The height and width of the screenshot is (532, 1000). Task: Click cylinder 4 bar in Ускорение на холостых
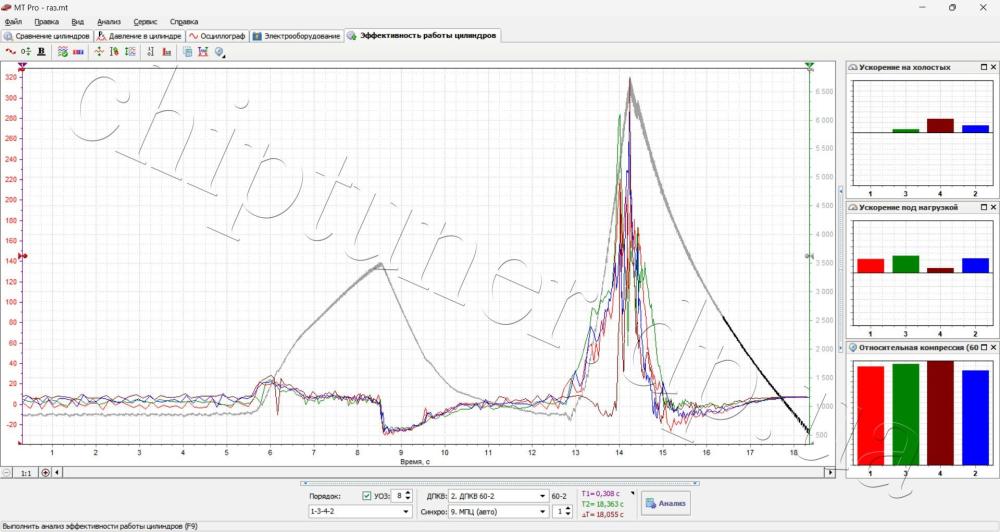coord(940,126)
